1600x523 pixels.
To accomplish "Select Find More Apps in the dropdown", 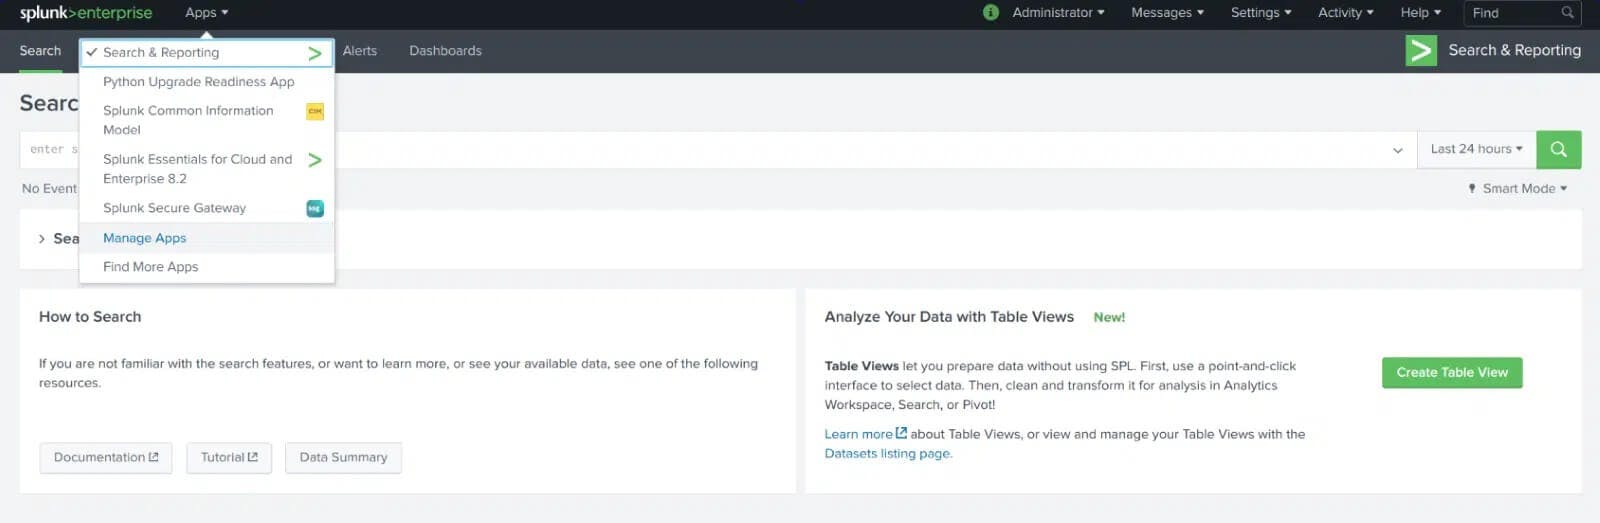I will (x=151, y=267).
